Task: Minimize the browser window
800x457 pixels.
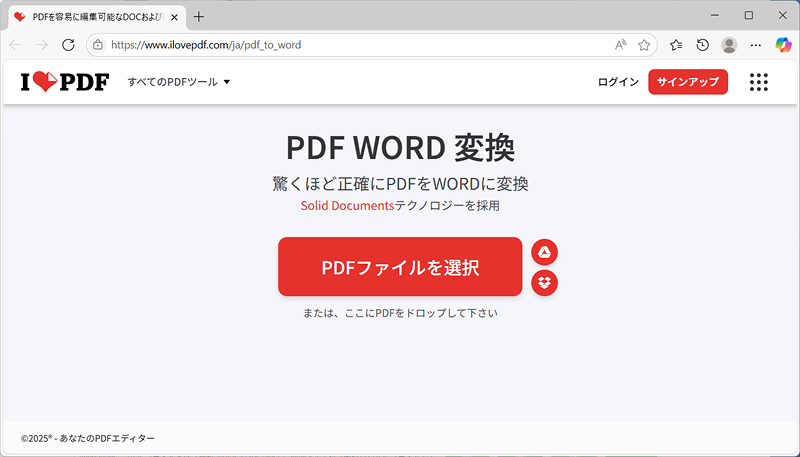Action: (715, 15)
